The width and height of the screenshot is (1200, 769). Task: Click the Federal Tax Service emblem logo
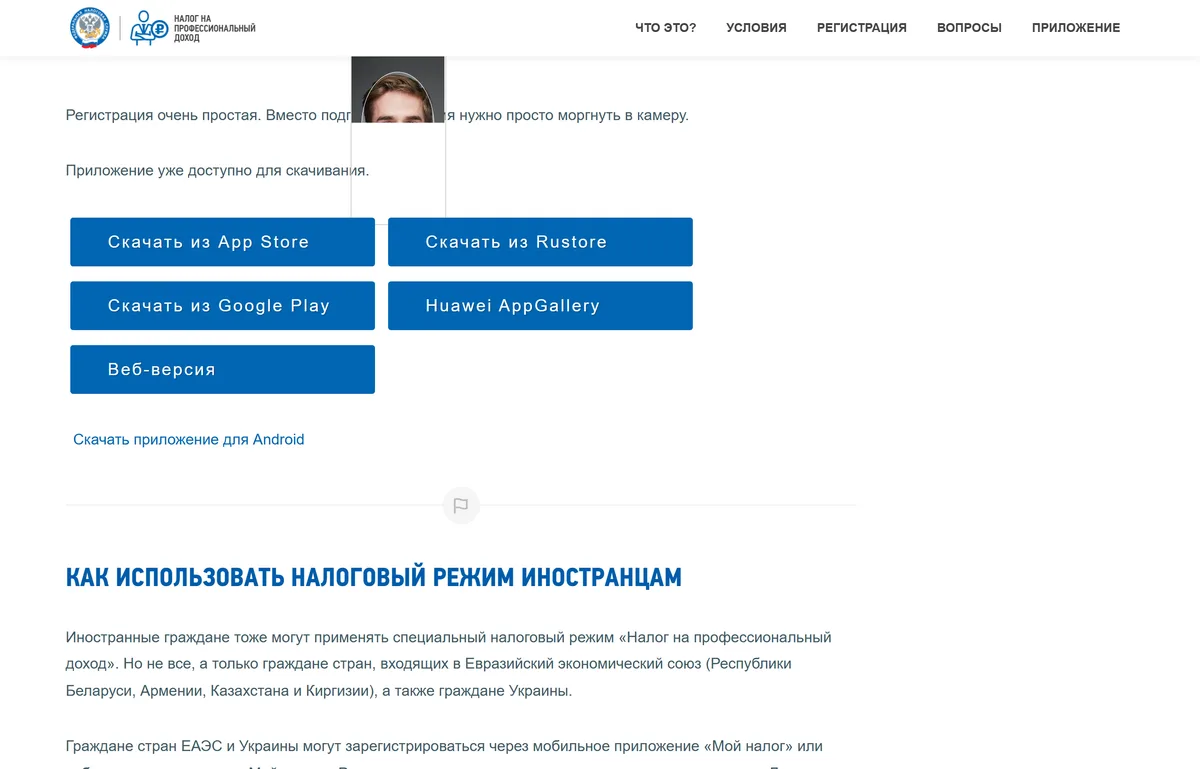(x=90, y=27)
